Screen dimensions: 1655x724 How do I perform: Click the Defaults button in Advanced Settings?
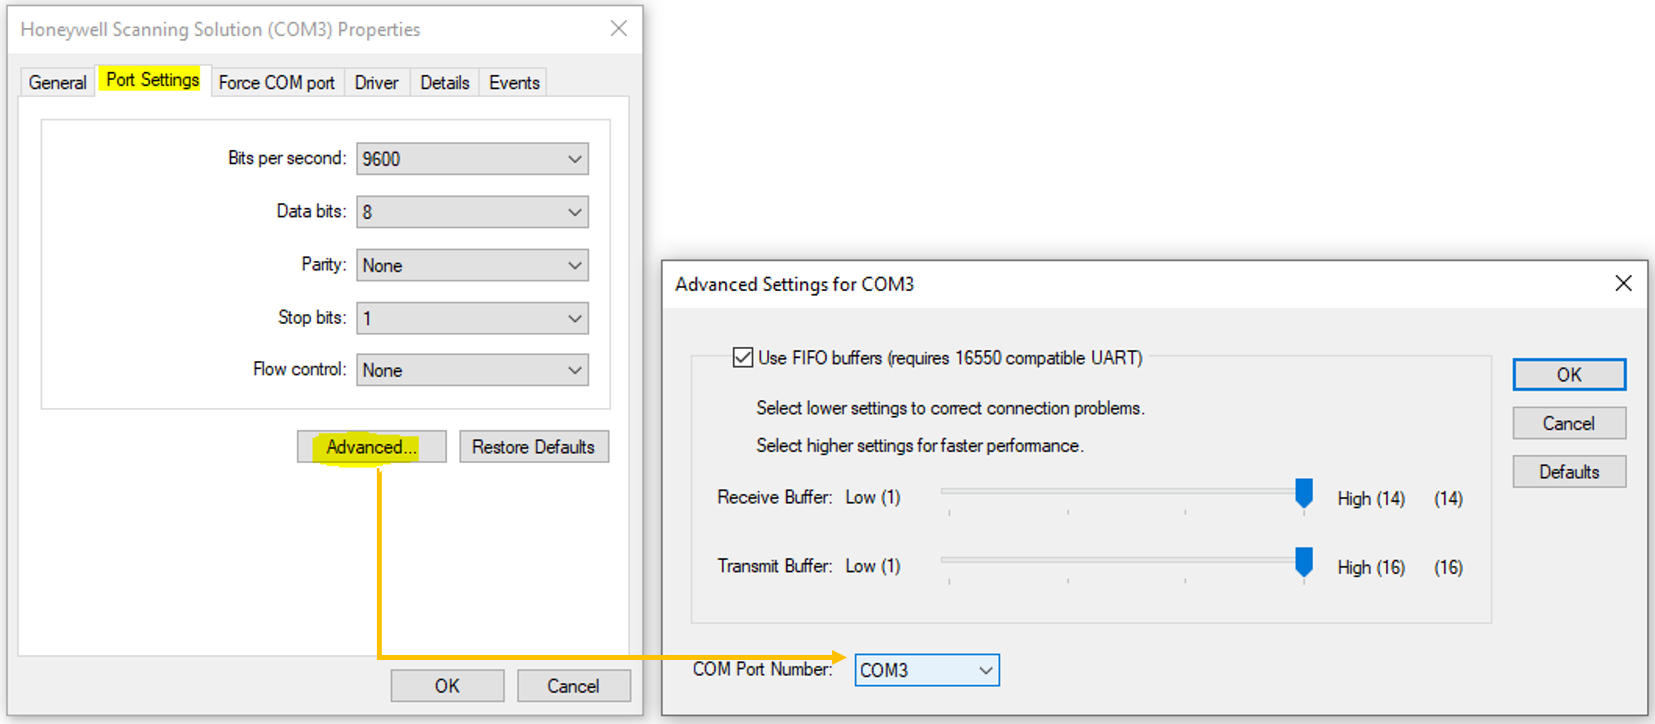point(1568,472)
